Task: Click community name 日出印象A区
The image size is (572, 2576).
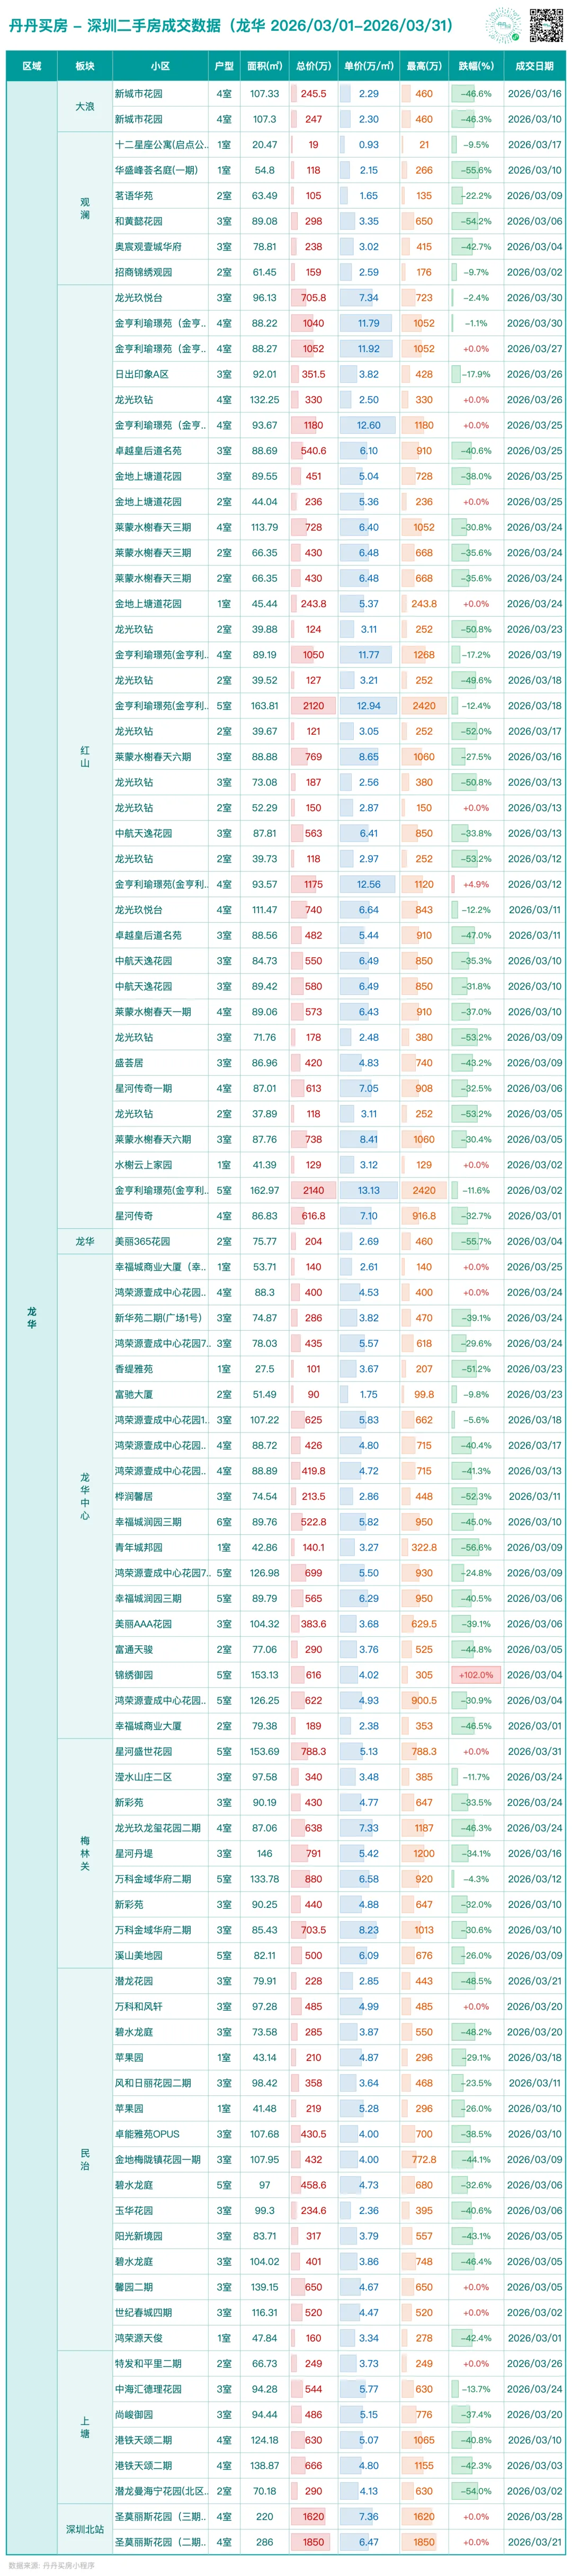Action: click(x=141, y=374)
